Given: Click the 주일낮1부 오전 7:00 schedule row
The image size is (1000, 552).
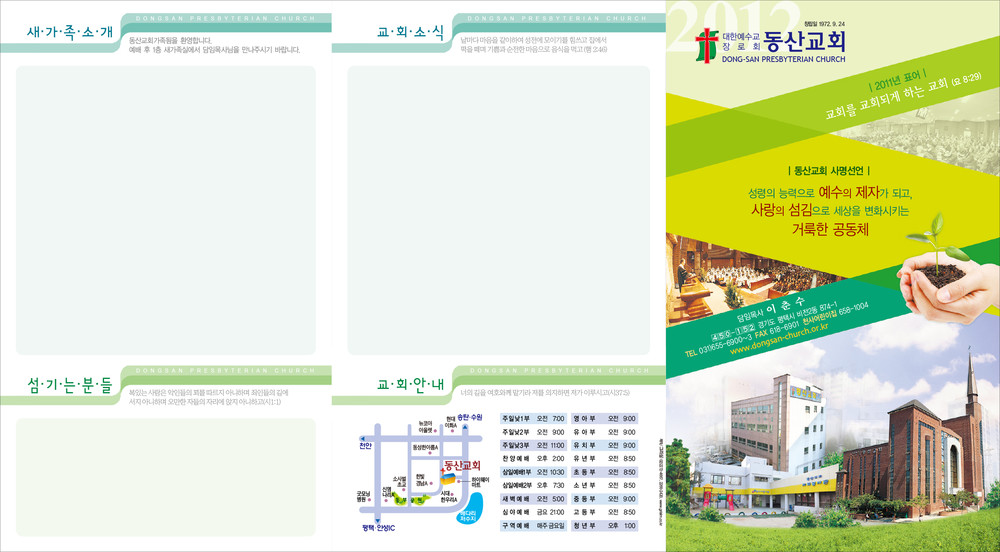Looking at the screenshot, I should 533,418.
